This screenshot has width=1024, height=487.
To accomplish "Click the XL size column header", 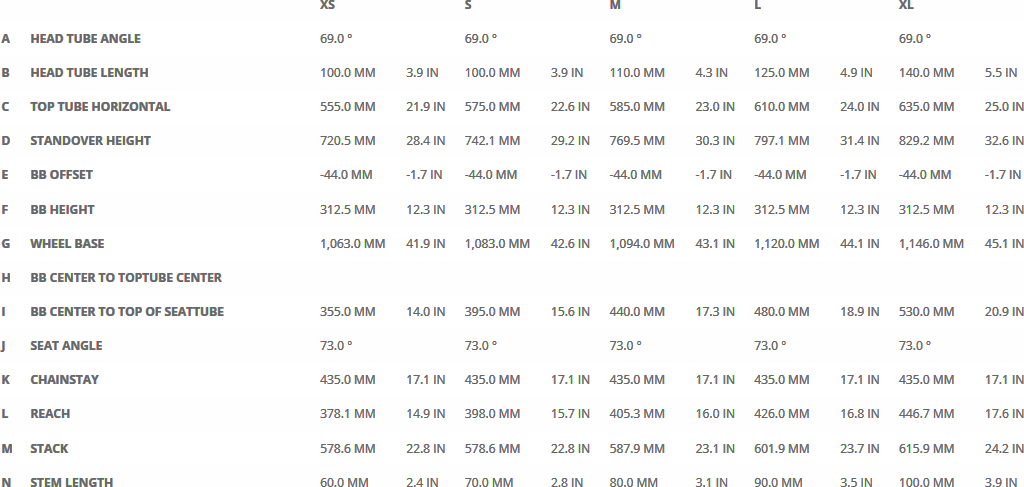I will click(x=906, y=5).
